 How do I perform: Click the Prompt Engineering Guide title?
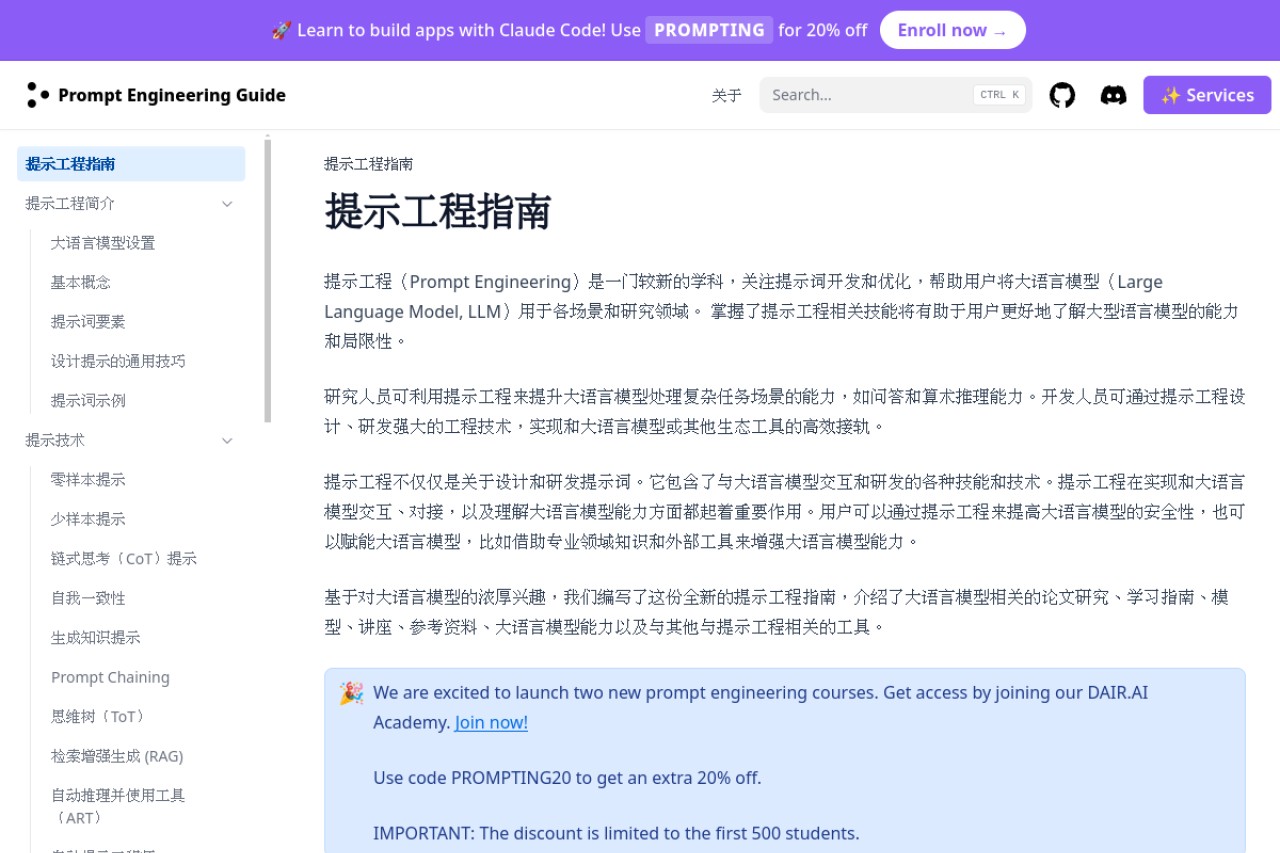pos(172,95)
